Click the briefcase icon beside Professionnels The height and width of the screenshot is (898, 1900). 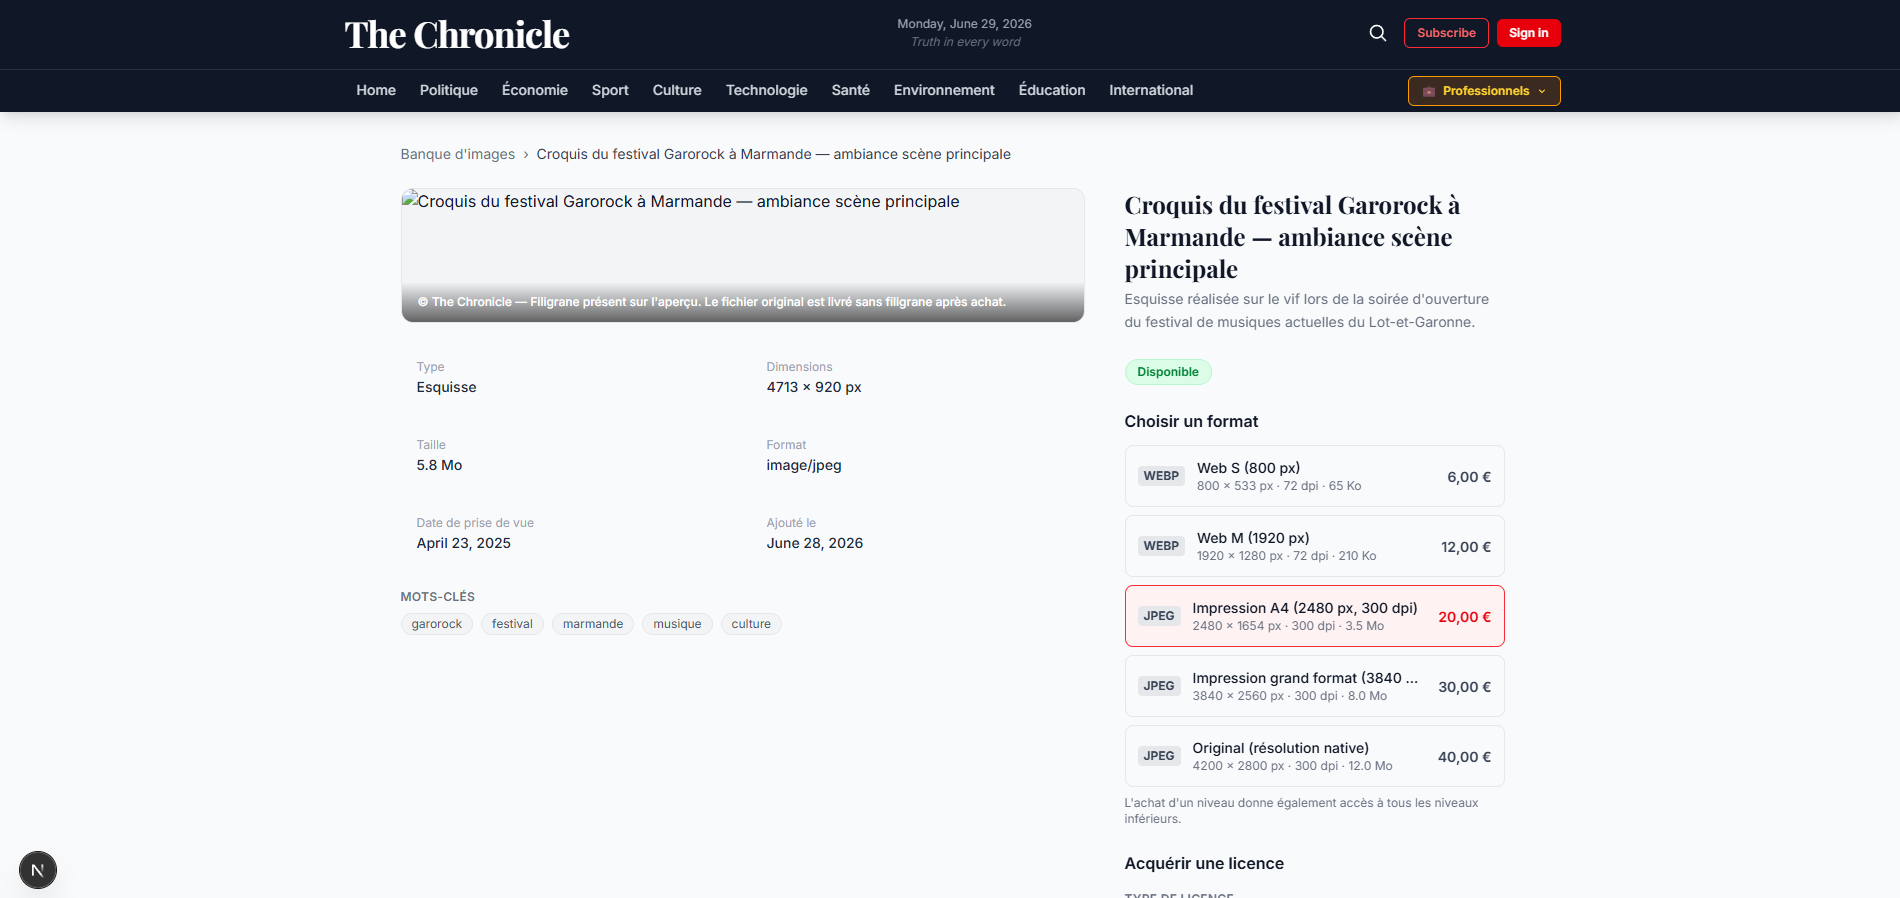coord(1429,91)
